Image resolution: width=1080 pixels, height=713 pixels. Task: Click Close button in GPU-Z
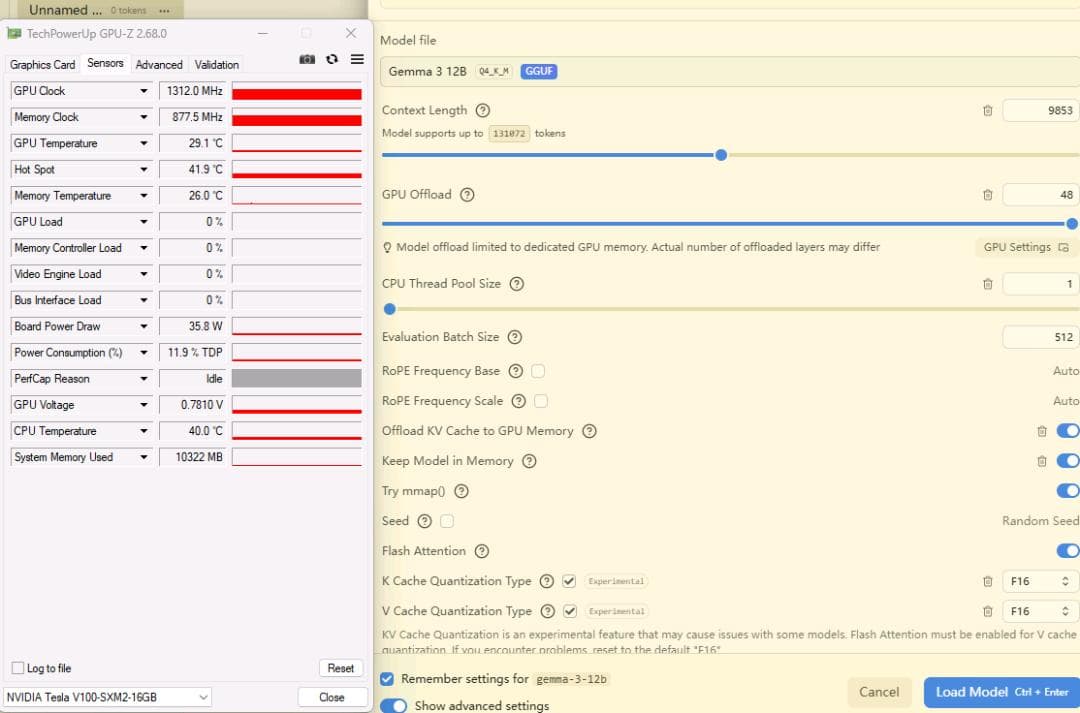click(332, 697)
